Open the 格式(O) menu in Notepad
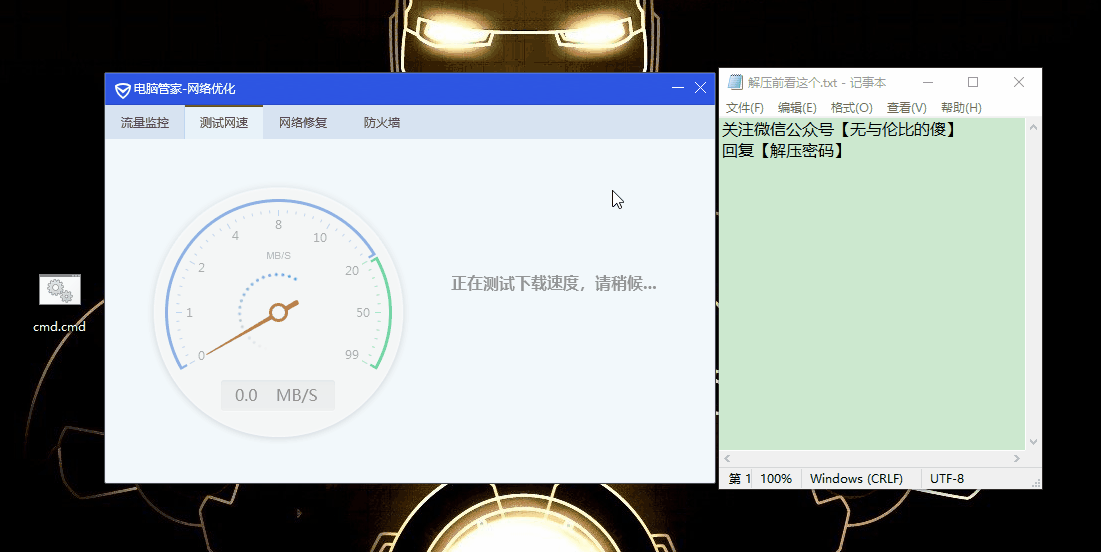 [851, 107]
